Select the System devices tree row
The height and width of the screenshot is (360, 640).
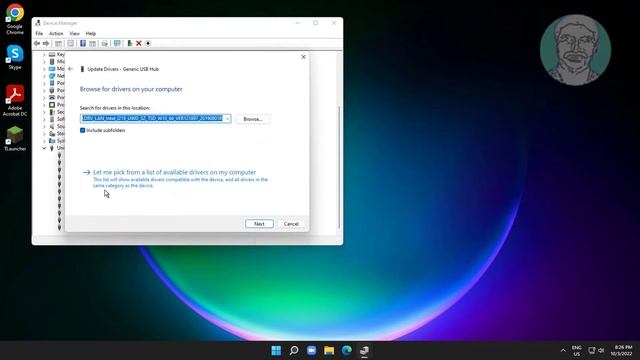(57, 141)
